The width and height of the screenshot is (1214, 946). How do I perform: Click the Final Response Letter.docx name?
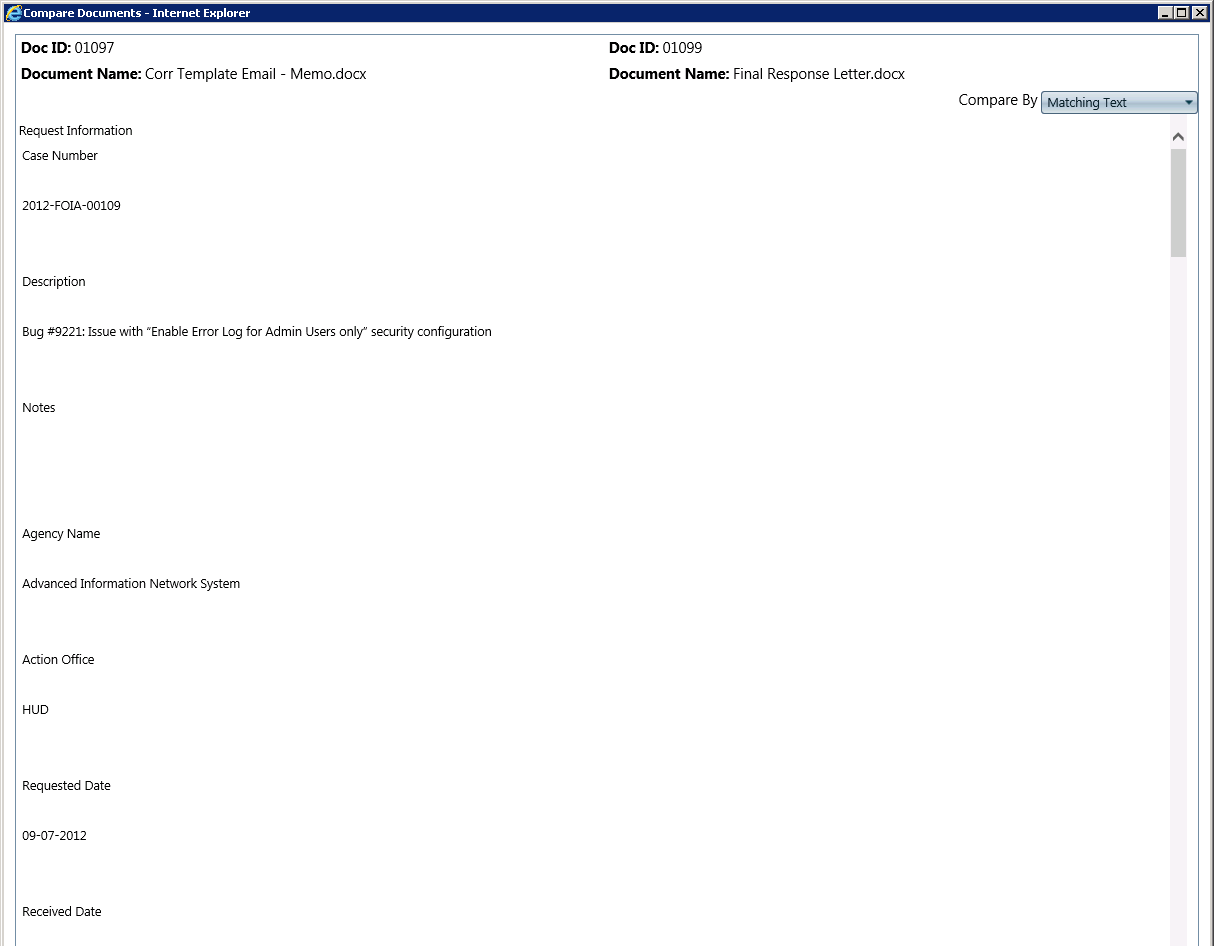click(818, 74)
